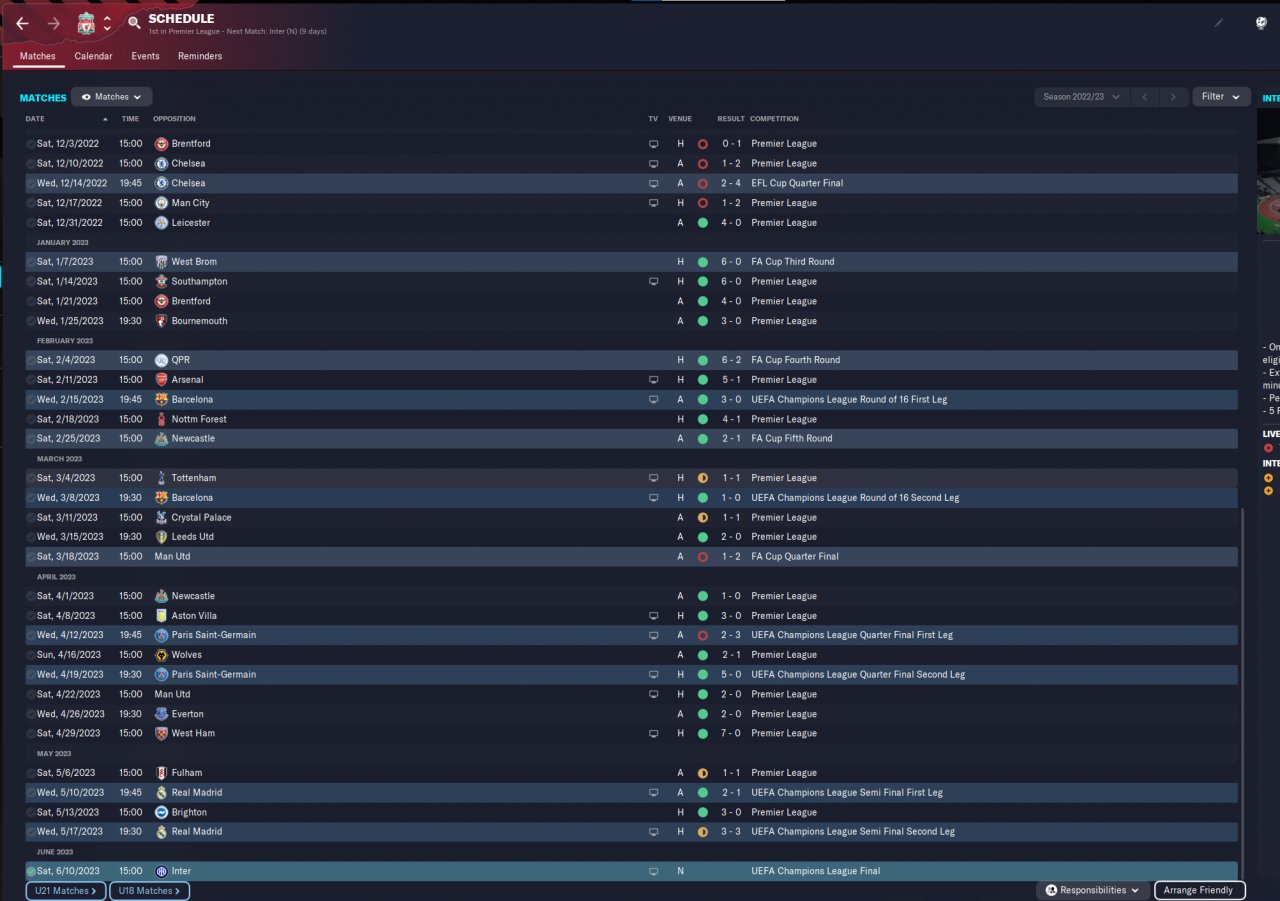Click the Bournemouth club badge
The height and width of the screenshot is (901, 1280).
click(162, 321)
